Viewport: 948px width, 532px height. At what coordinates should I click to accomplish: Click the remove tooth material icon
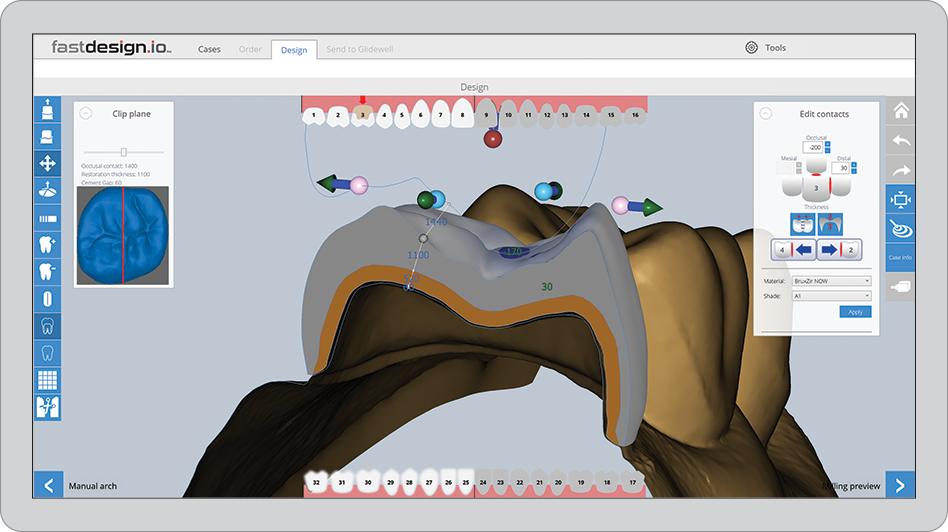pyautogui.click(x=47, y=271)
